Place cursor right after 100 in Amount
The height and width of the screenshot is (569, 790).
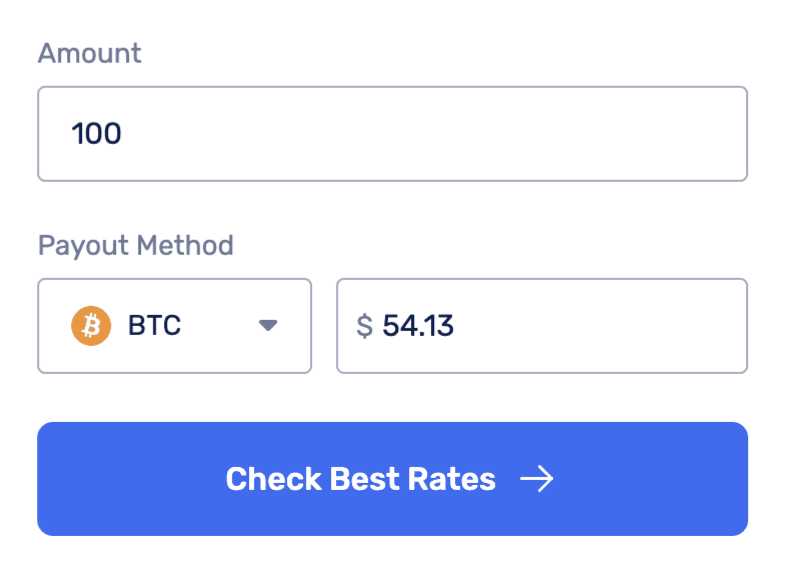(x=124, y=134)
